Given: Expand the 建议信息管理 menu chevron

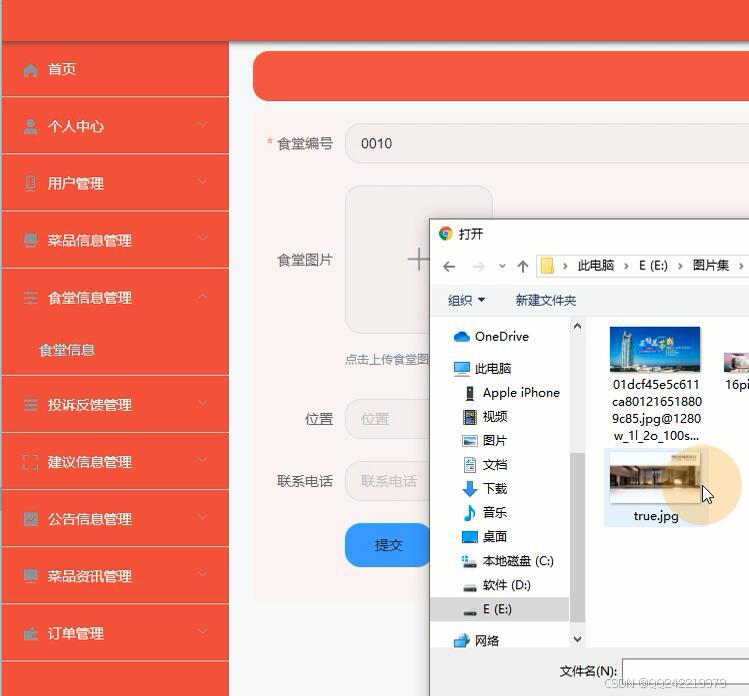Looking at the screenshot, I should 203,460.
